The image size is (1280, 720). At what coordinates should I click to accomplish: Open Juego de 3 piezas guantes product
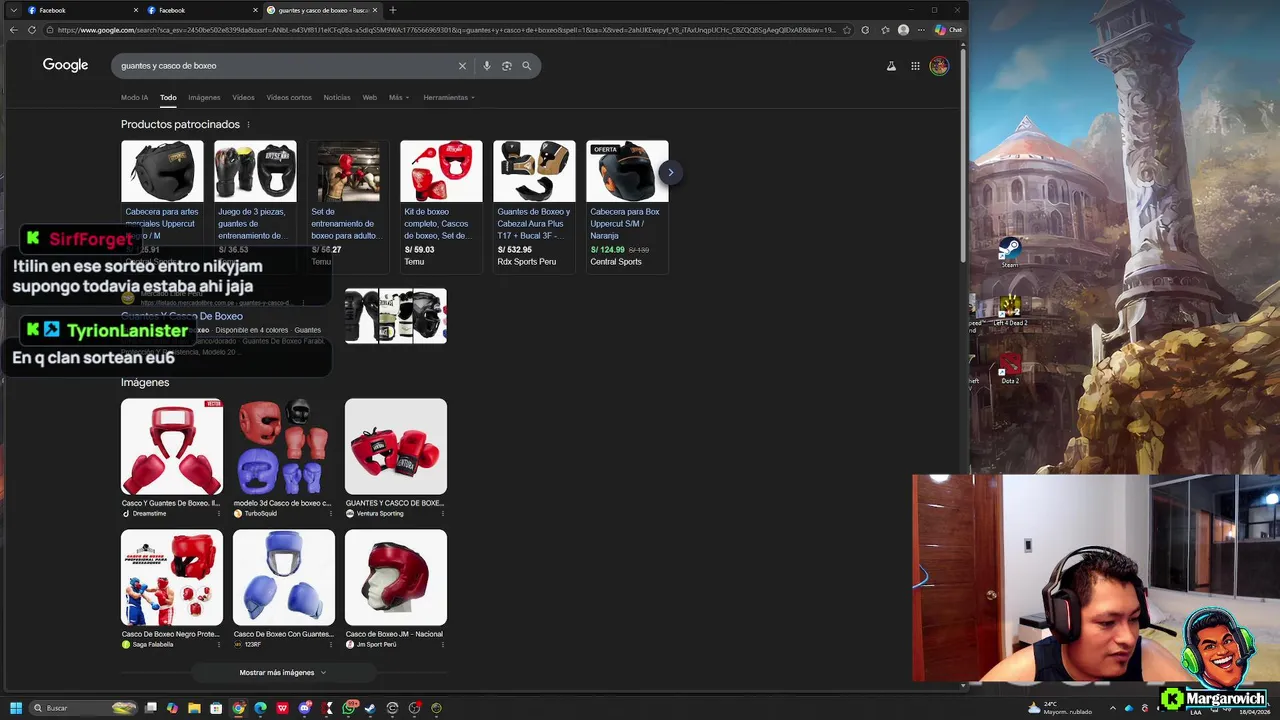pos(255,206)
